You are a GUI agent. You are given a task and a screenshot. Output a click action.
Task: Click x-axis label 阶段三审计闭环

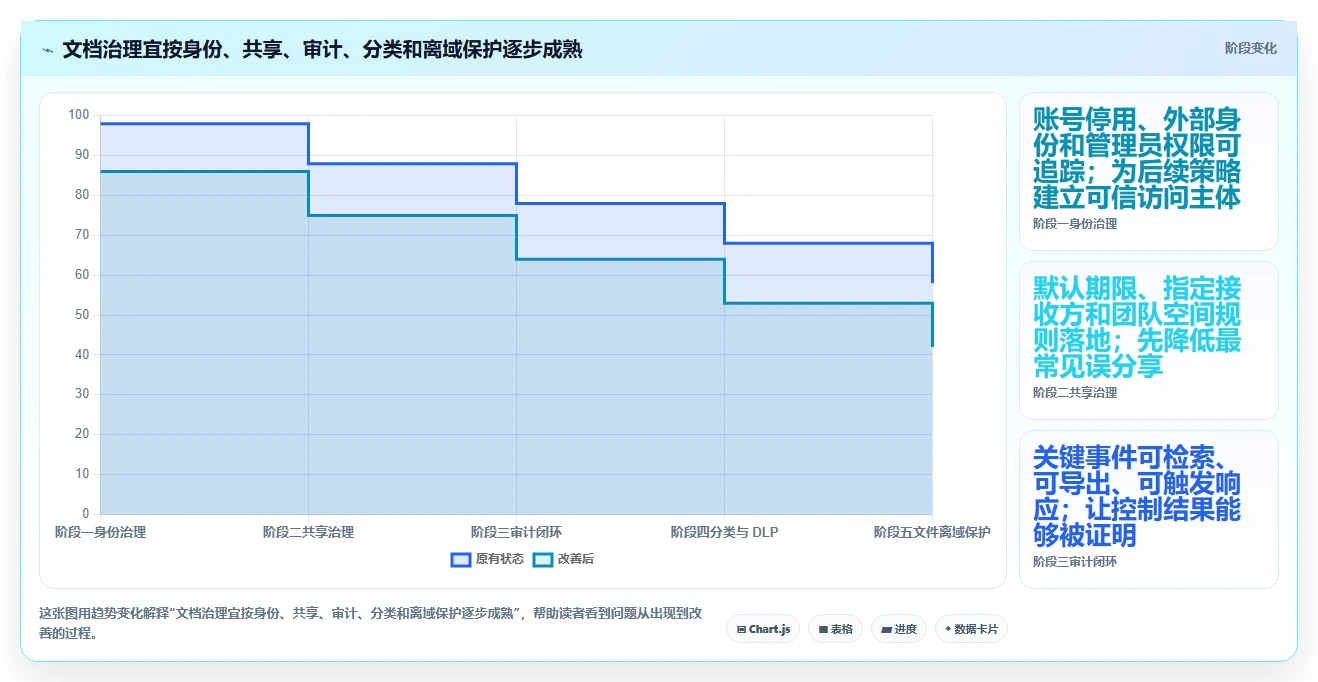coord(516,532)
